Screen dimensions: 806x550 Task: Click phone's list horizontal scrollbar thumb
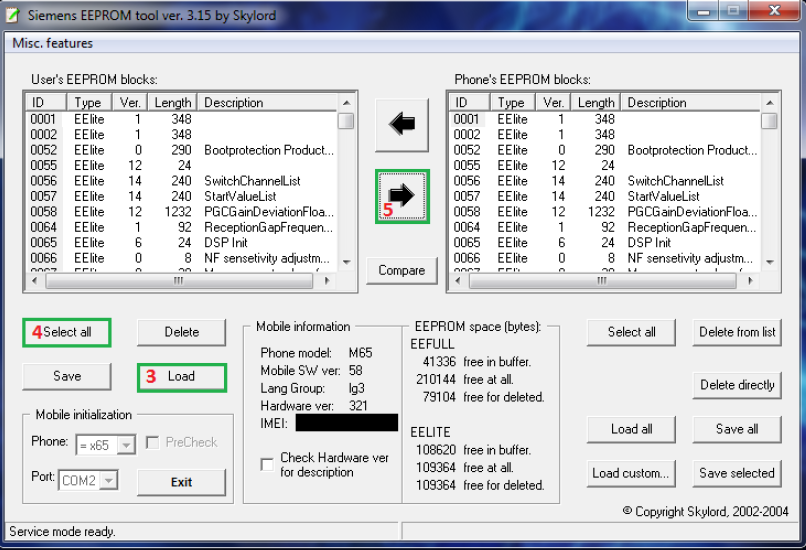[x=602, y=281]
